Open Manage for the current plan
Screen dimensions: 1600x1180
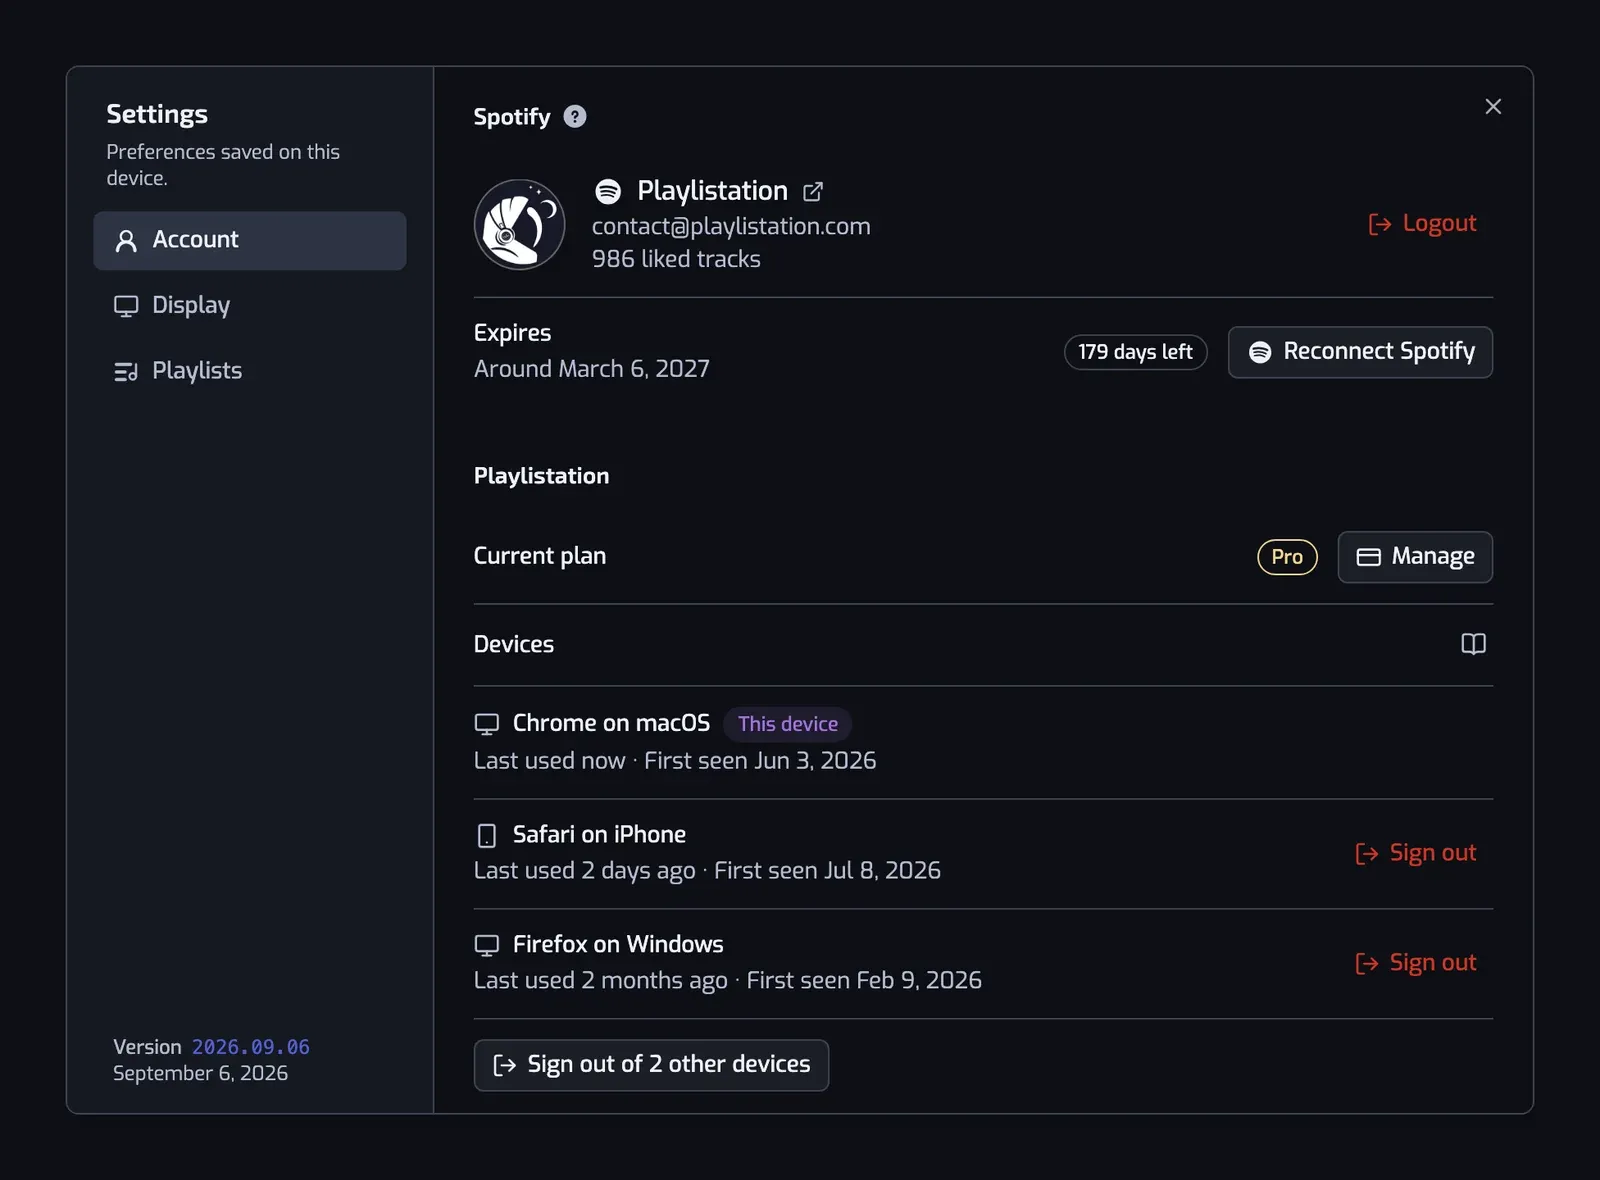[x=1415, y=557]
